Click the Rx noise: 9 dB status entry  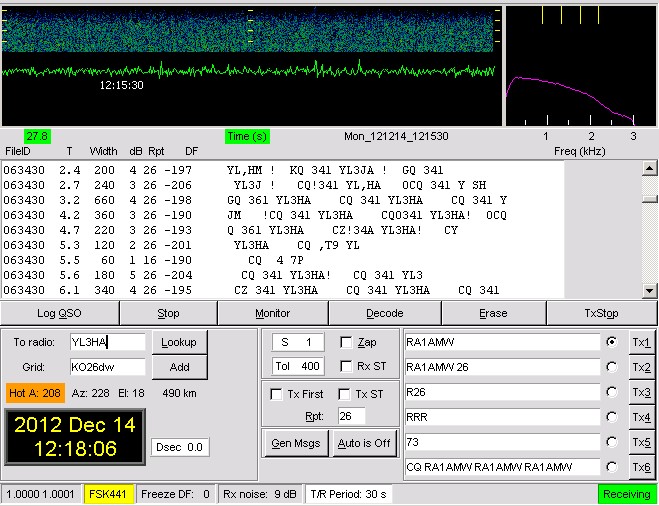coord(260,494)
